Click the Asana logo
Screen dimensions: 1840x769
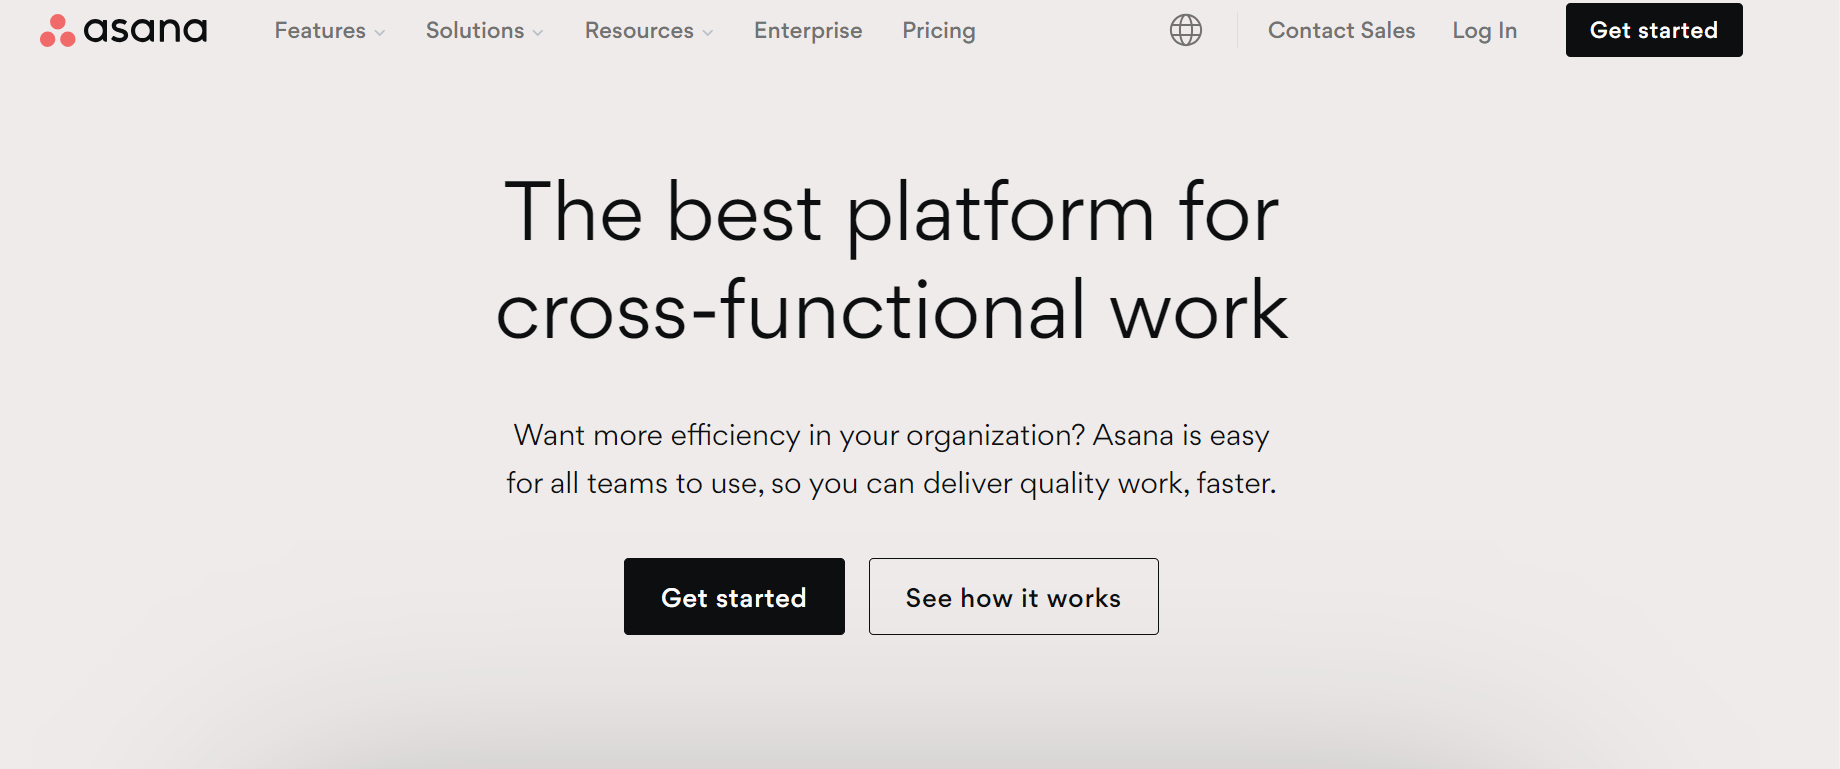(123, 30)
